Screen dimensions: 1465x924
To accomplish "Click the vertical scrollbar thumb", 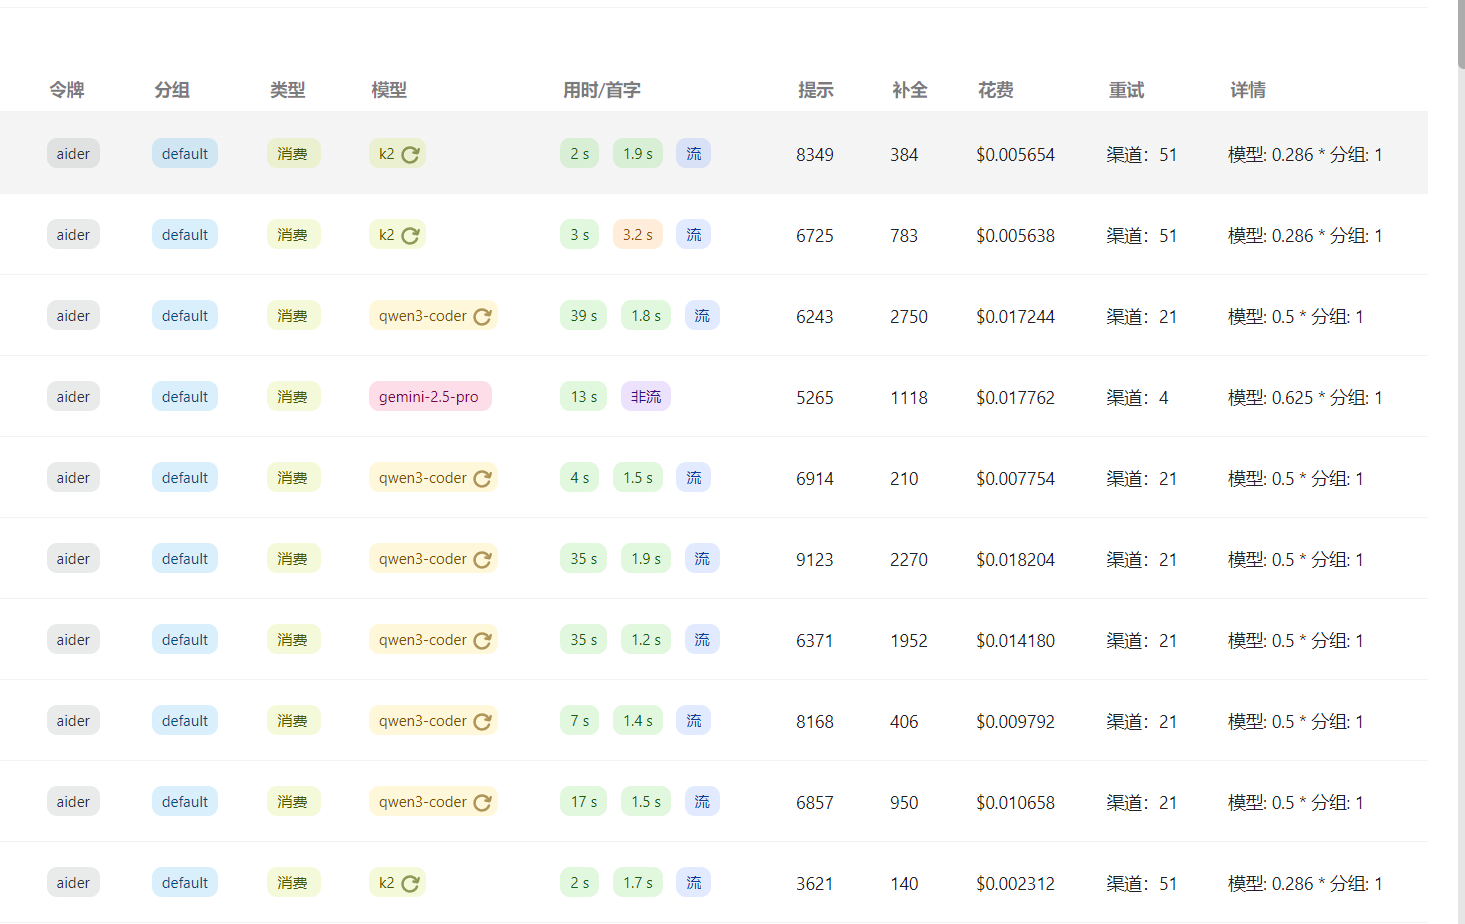I will pos(1461,34).
